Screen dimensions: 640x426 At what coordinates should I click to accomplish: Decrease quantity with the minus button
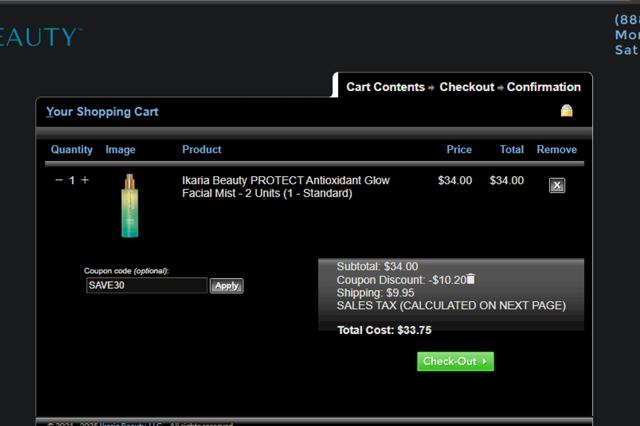pos(59,180)
